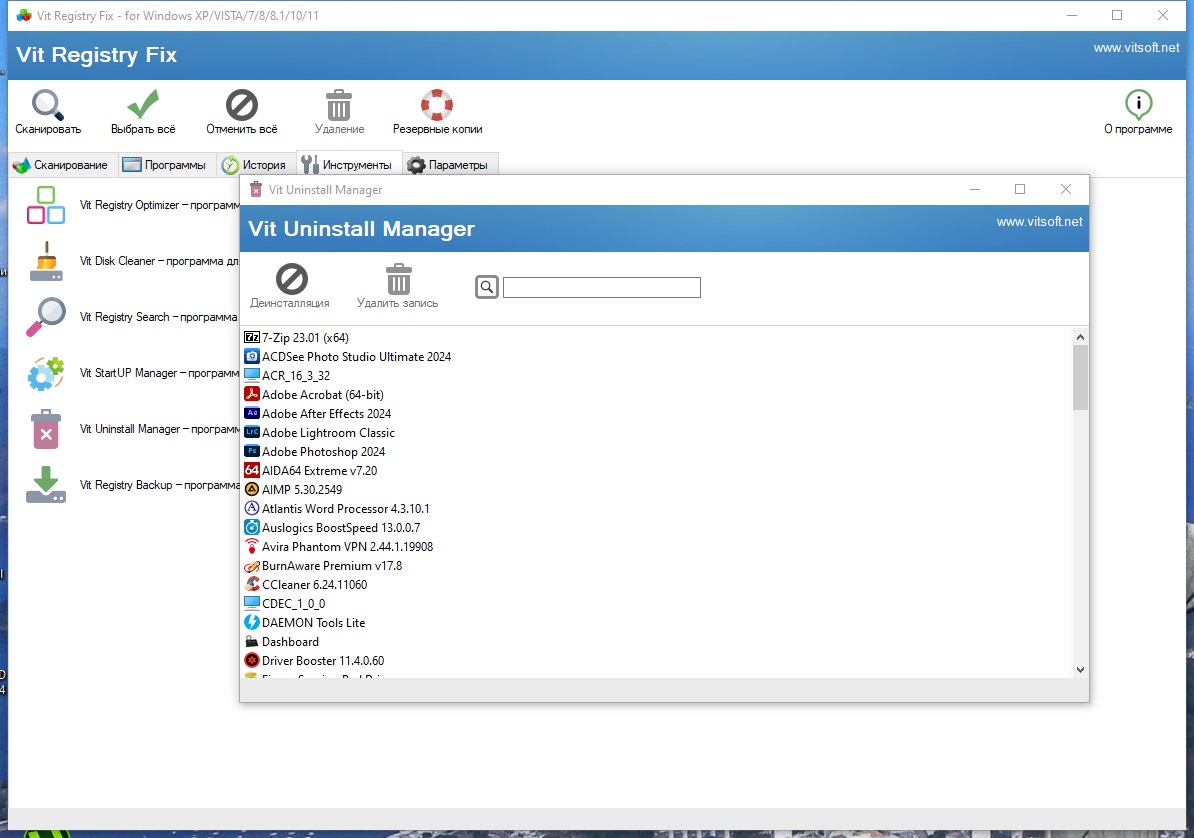The image size is (1194, 838).
Task: Select CCleaner 6.24.11060 entry
Action: click(x=314, y=585)
